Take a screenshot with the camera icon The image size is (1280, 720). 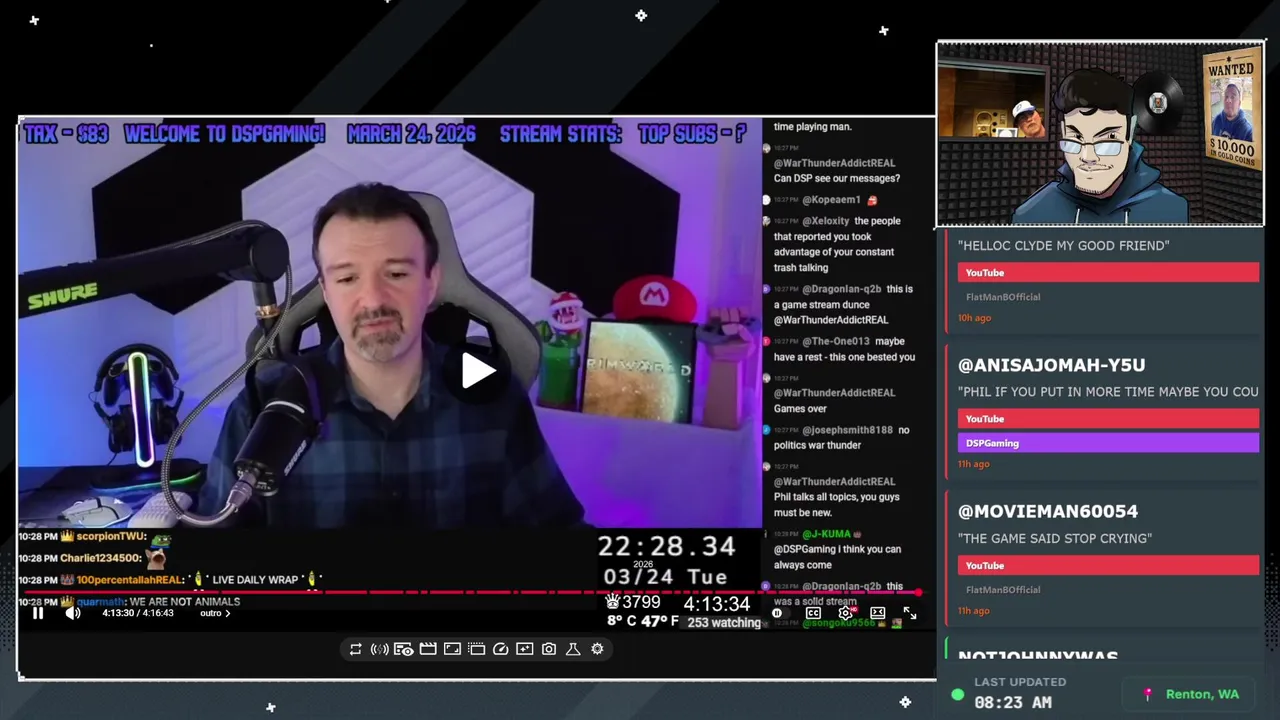pyautogui.click(x=549, y=649)
